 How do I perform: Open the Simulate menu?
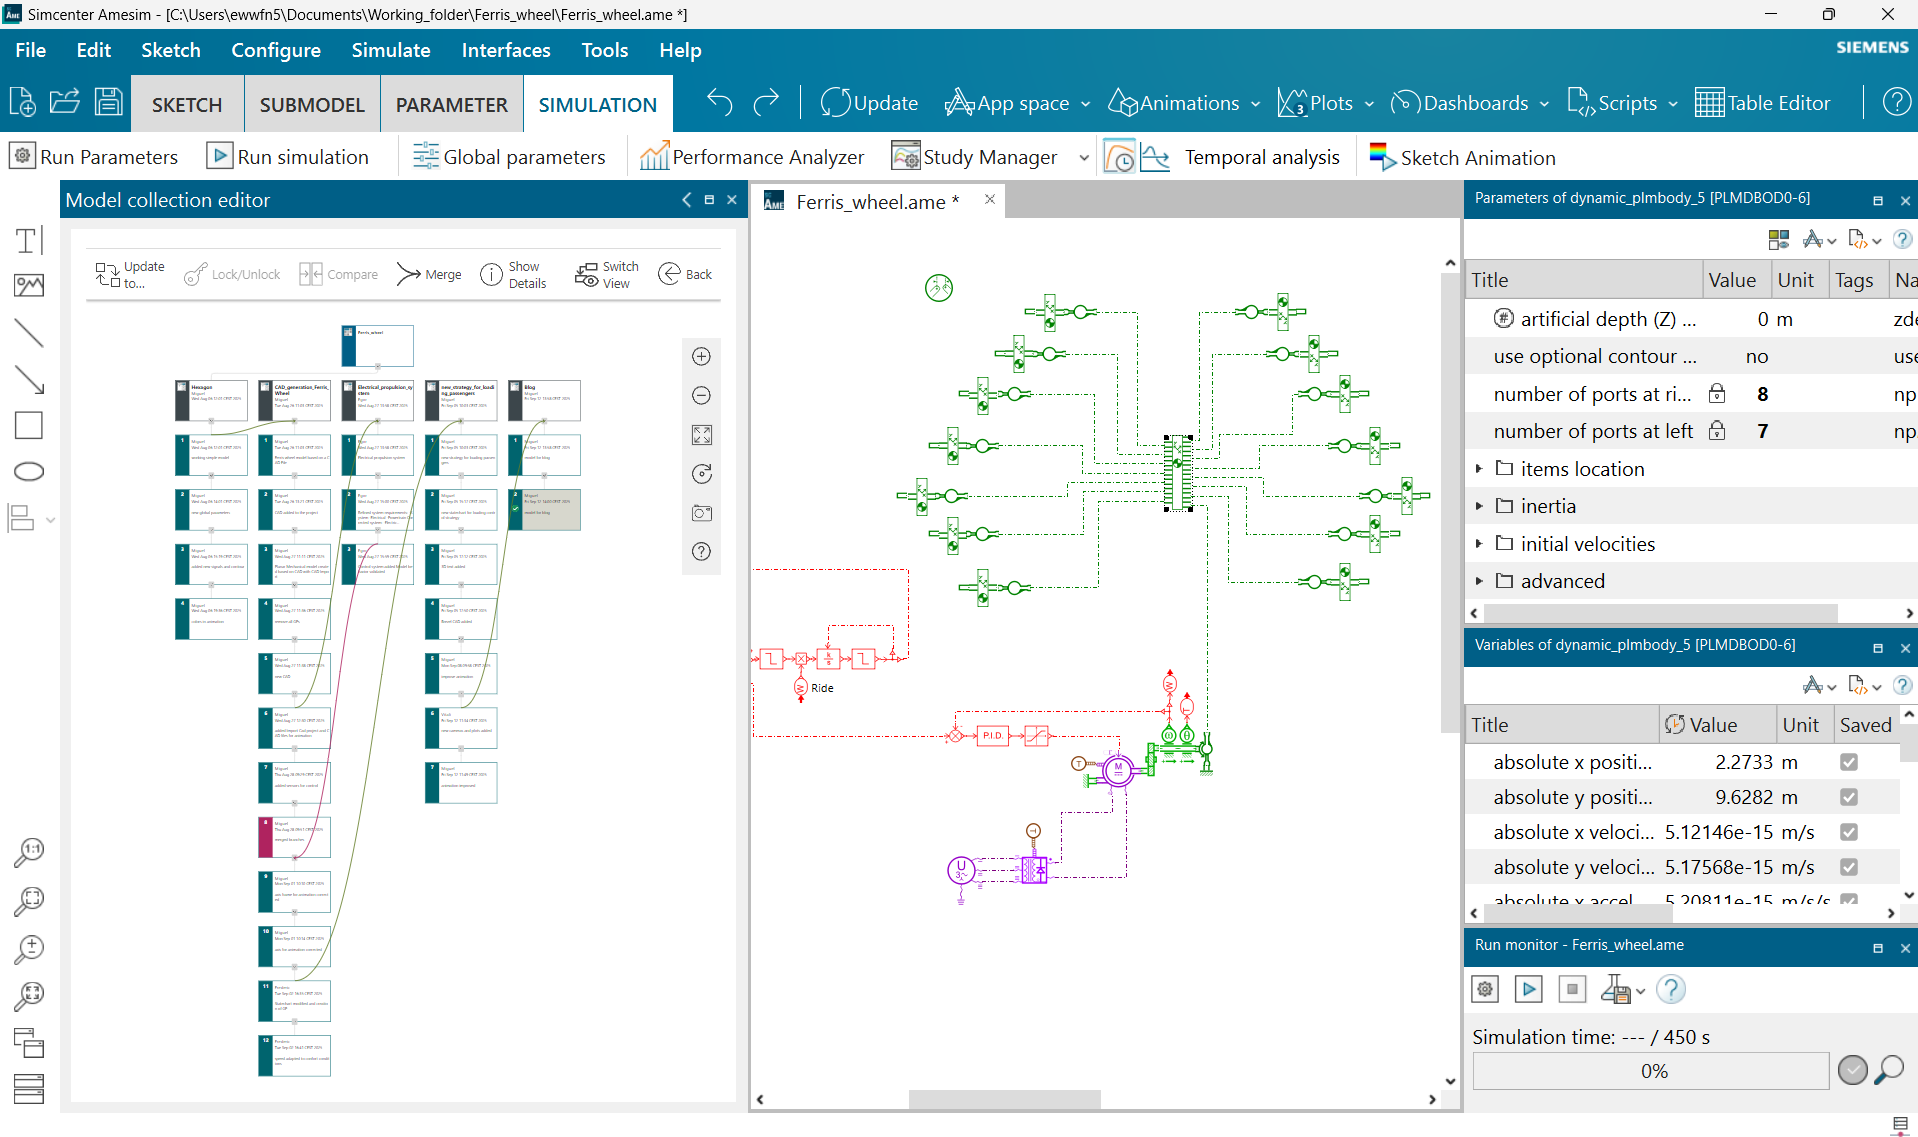point(390,50)
